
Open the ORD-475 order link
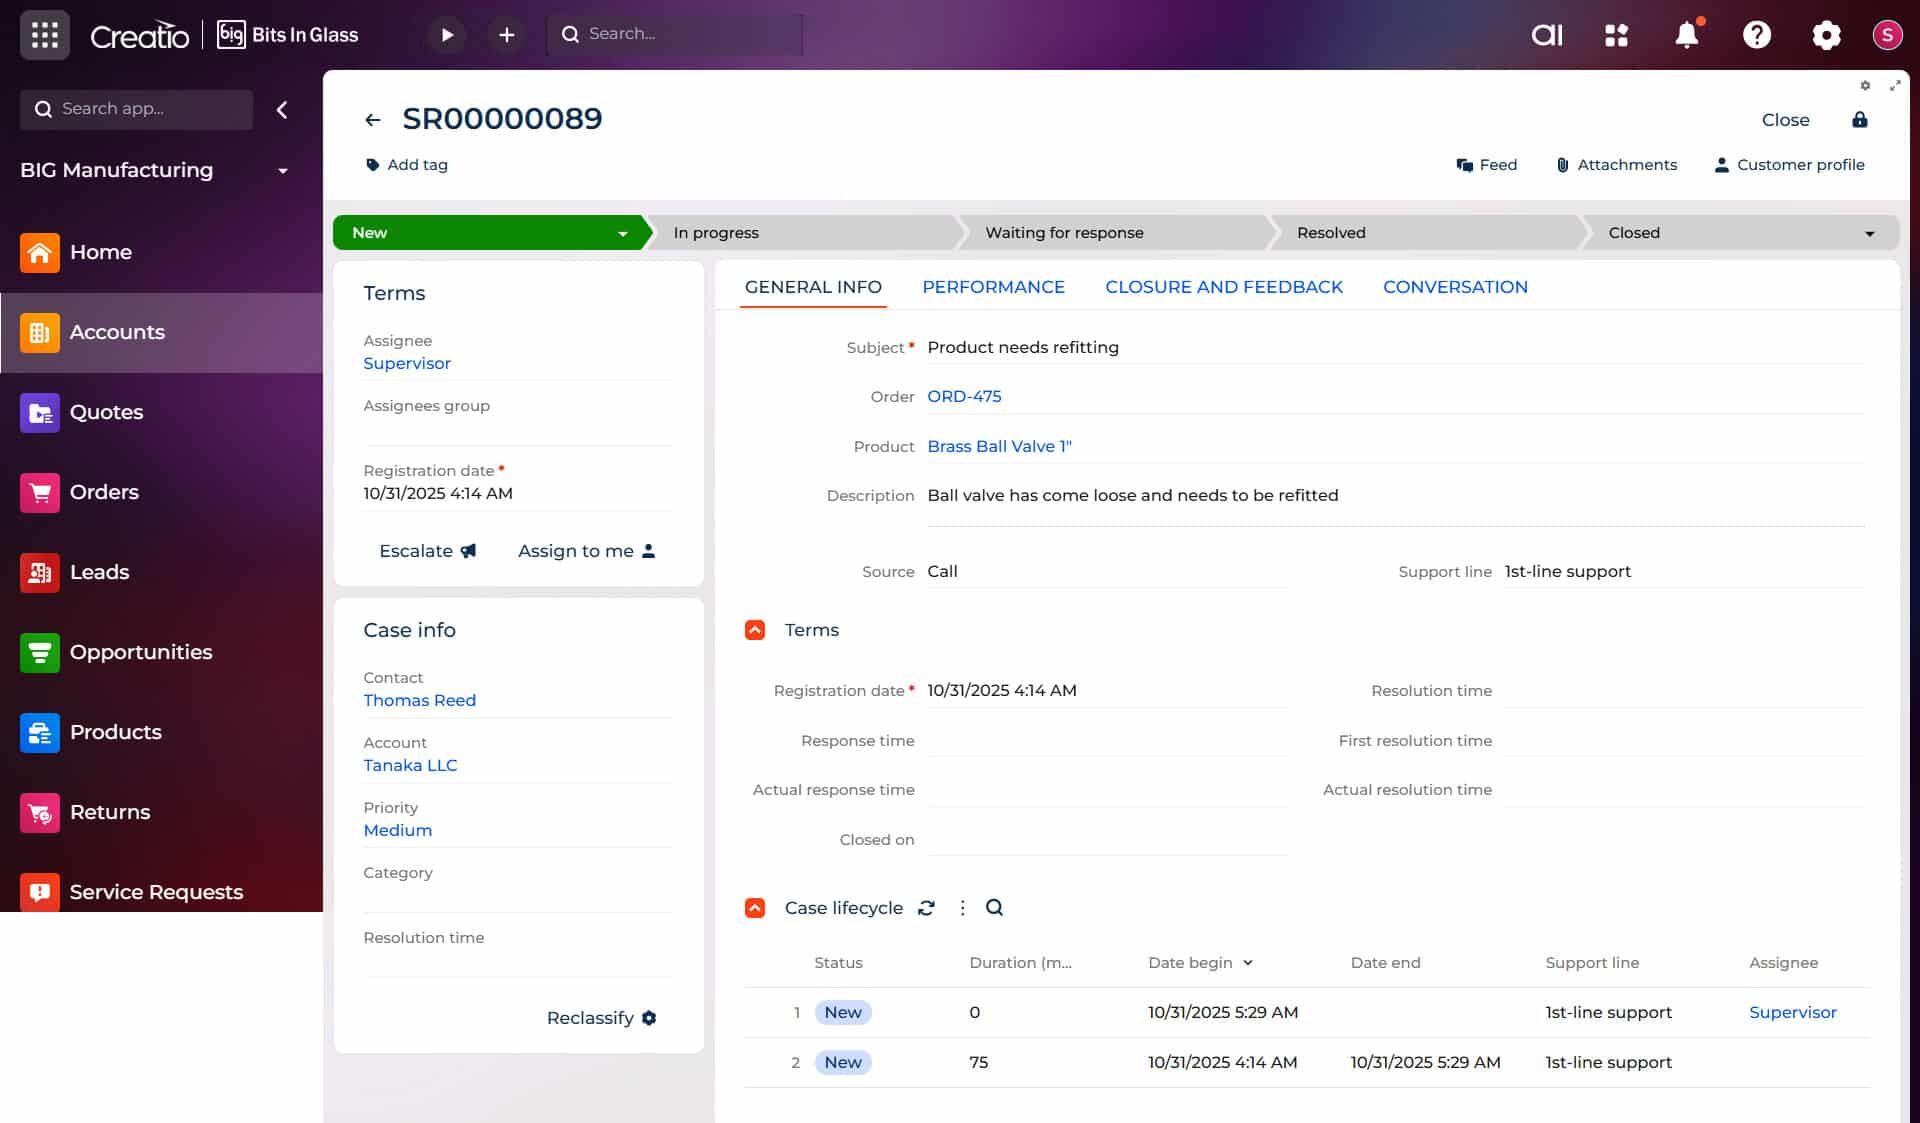[964, 396]
